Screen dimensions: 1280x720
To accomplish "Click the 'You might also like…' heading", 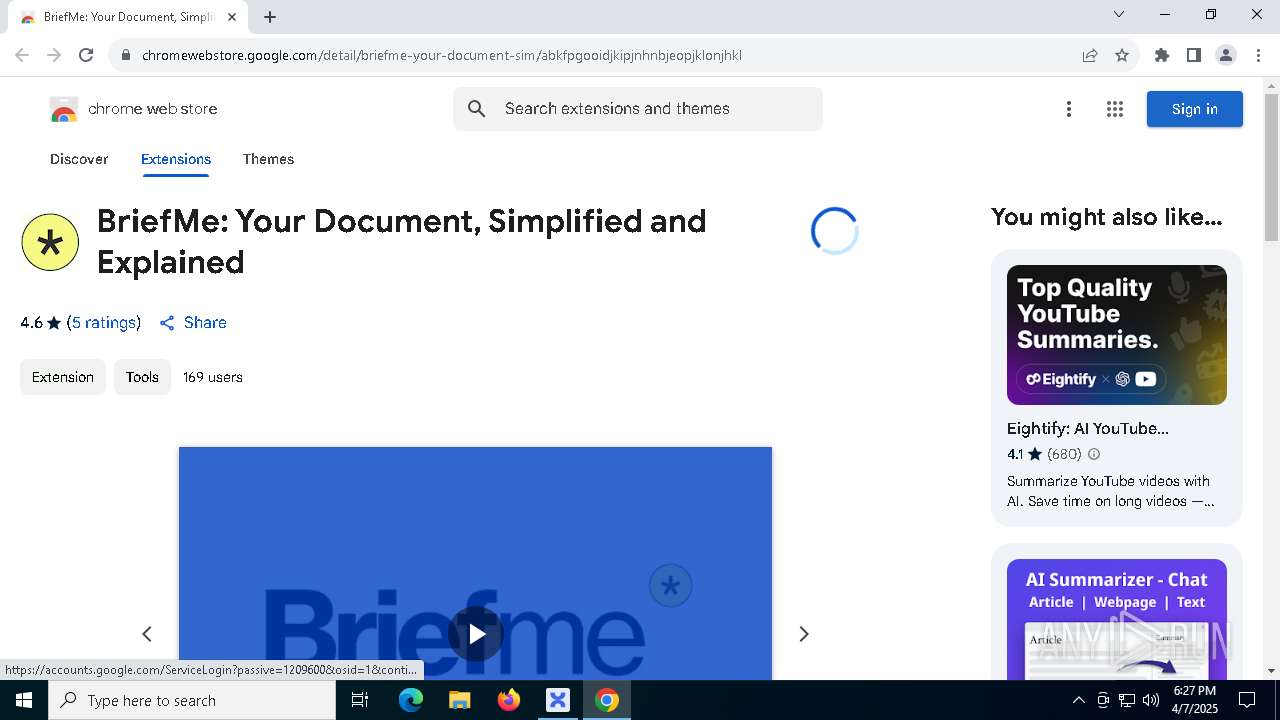I will coord(1107,217).
